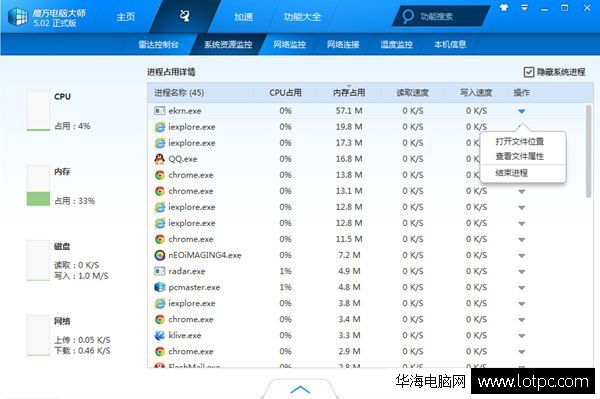Click the 下载：0.46 K/S network label
The width and height of the screenshot is (600, 399).
pyautogui.click(x=82, y=351)
